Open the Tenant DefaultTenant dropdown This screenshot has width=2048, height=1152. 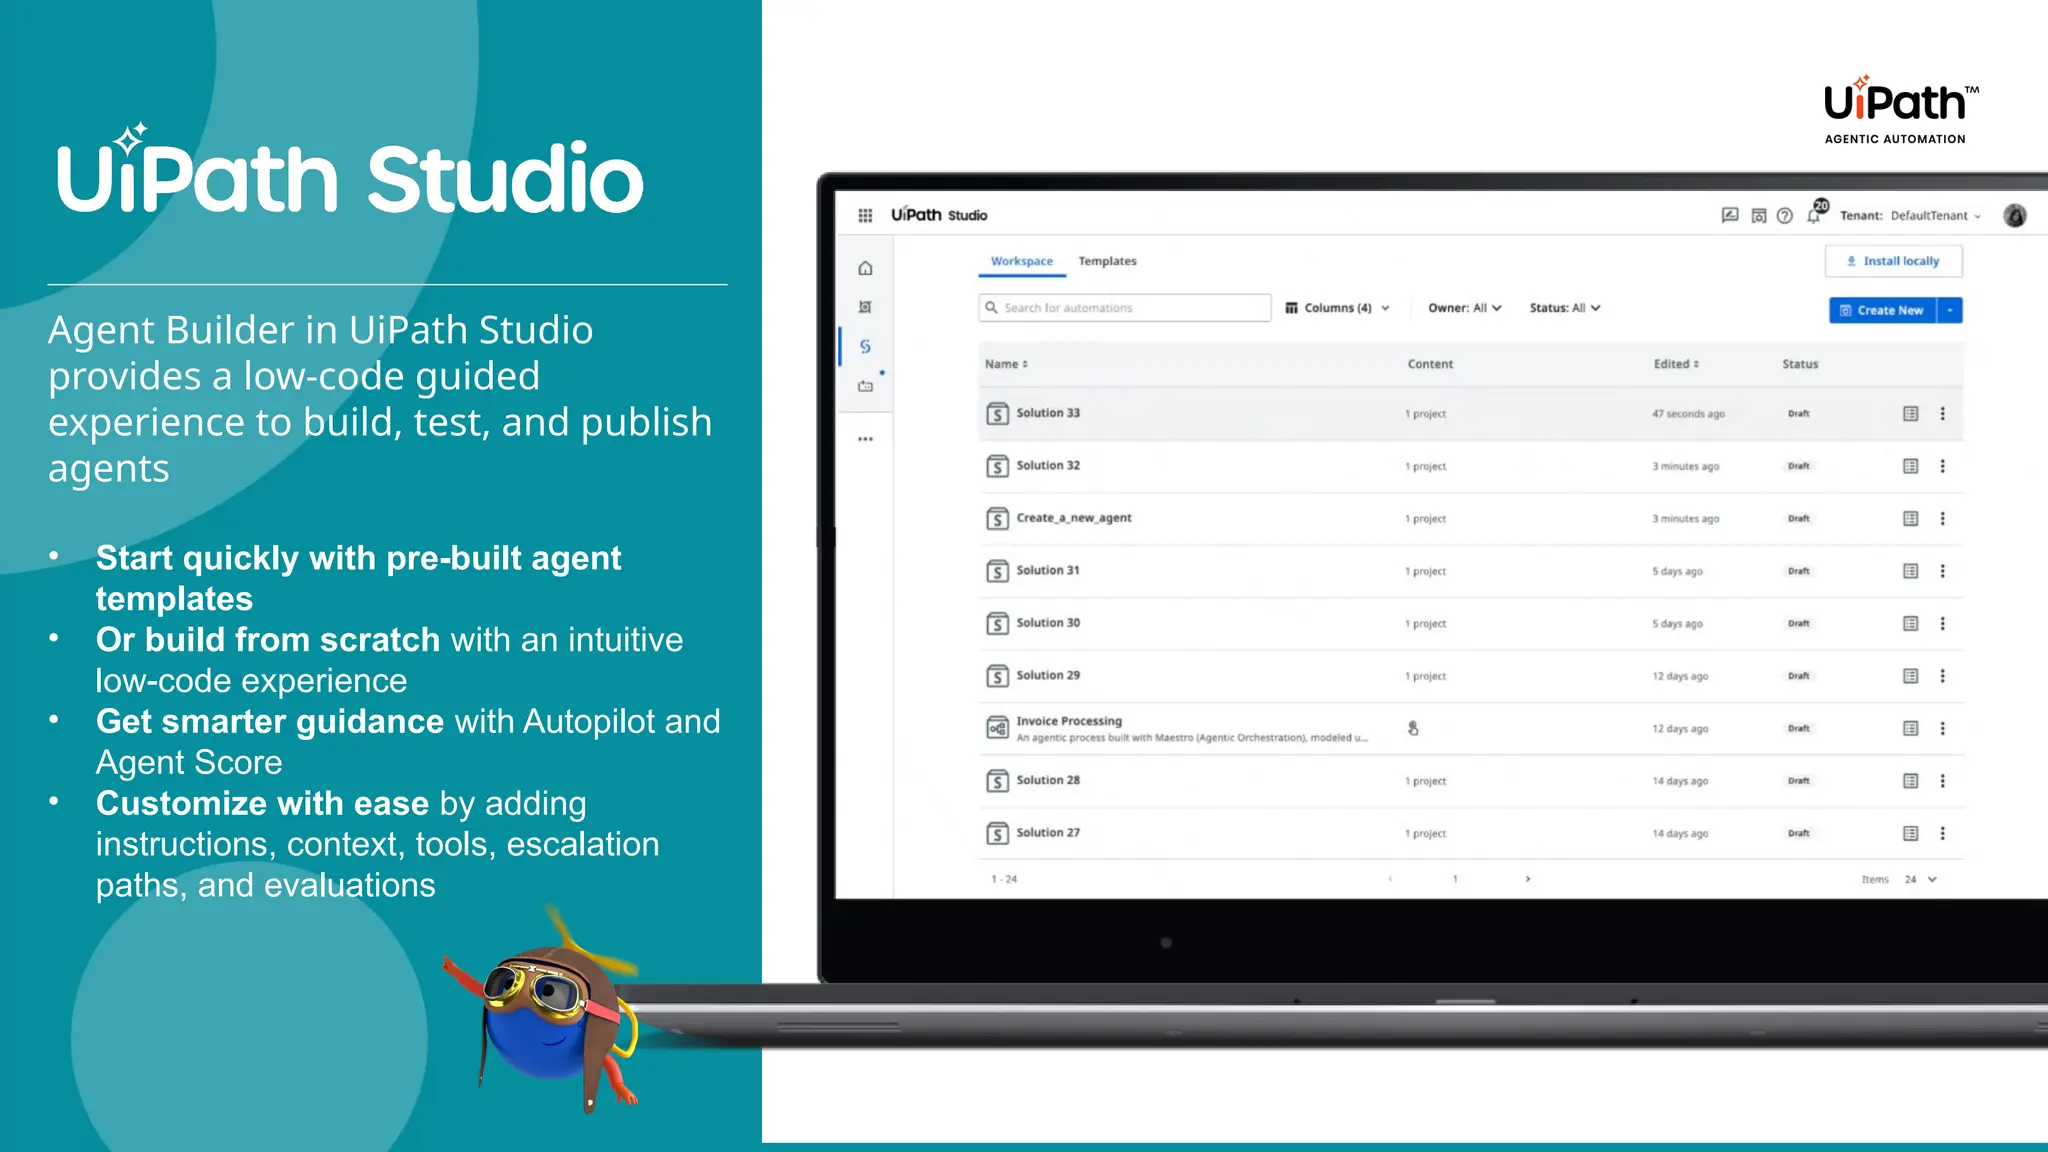click(1910, 216)
